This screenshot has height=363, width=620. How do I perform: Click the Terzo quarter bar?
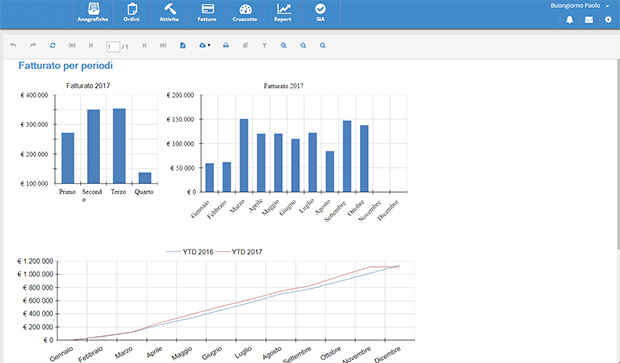click(119, 146)
